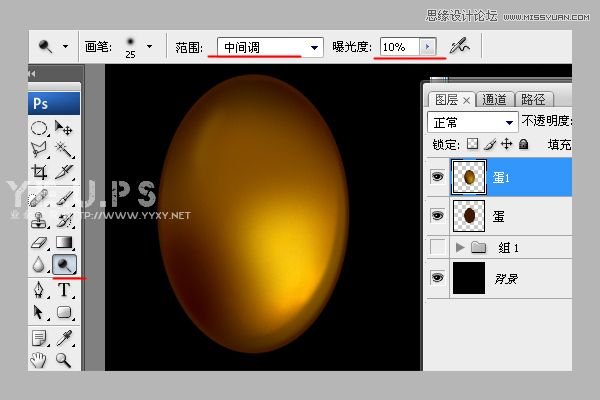Hide the 背景 layer
This screenshot has width=600, height=400.
tap(437, 278)
